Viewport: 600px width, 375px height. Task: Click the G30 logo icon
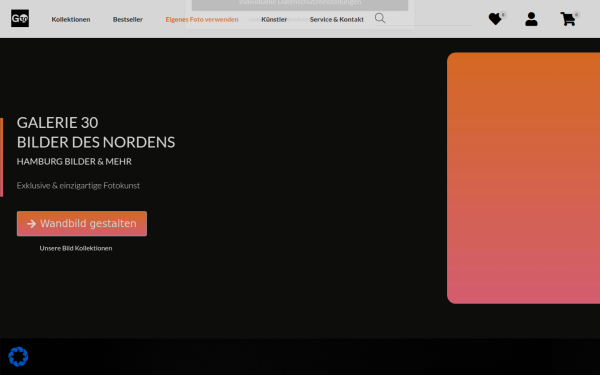(x=20, y=18)
